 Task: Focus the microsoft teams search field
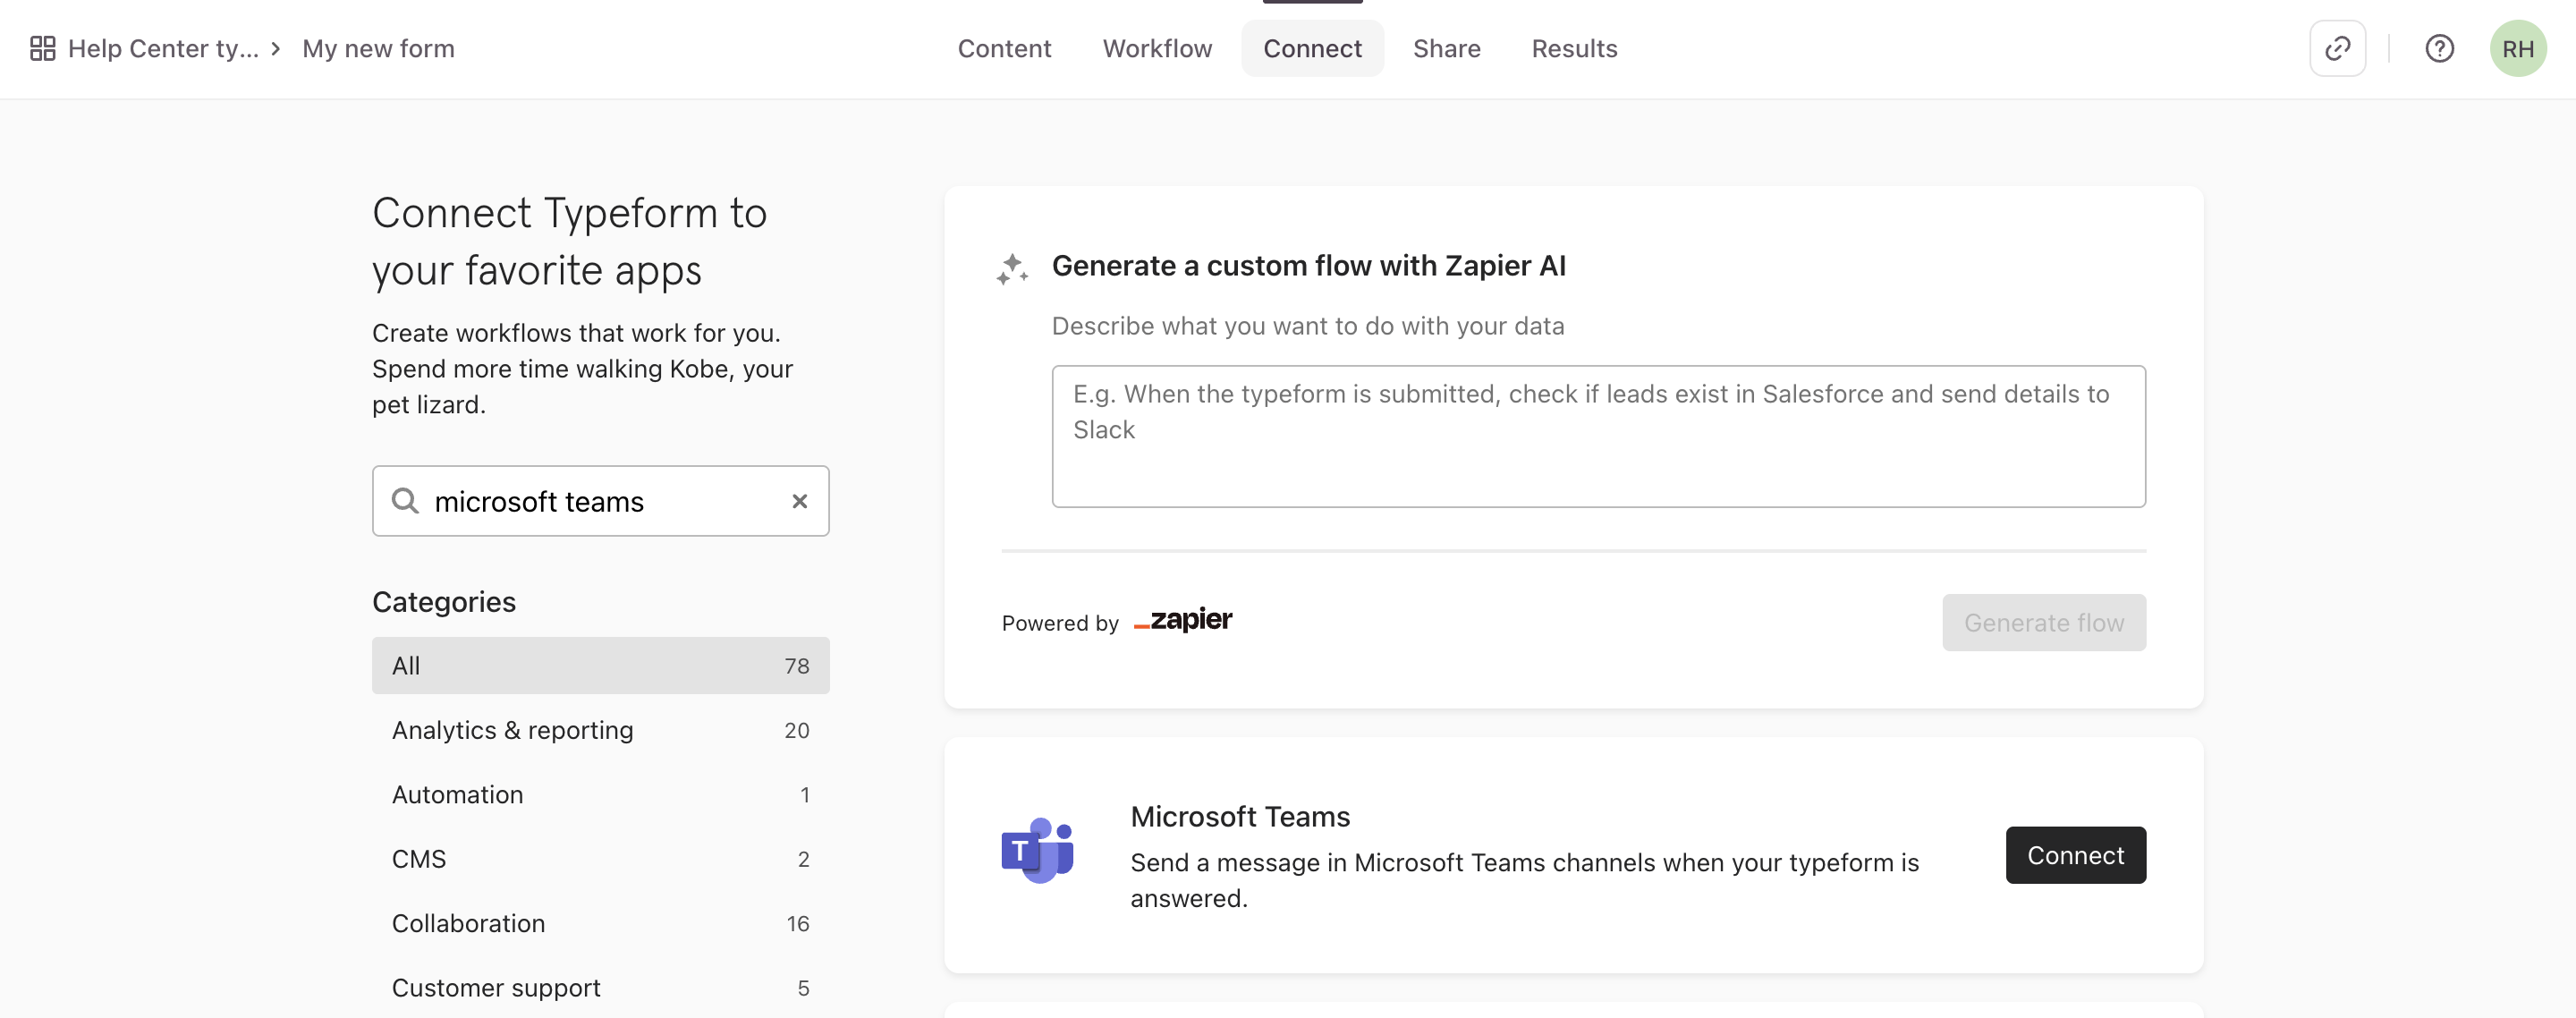click(x=600, y=500)
